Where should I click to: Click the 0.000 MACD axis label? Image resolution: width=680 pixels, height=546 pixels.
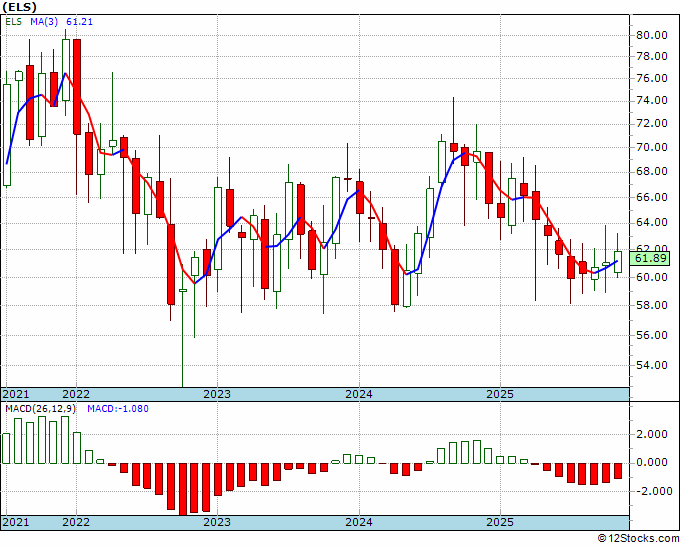click(x=652, y=463)
